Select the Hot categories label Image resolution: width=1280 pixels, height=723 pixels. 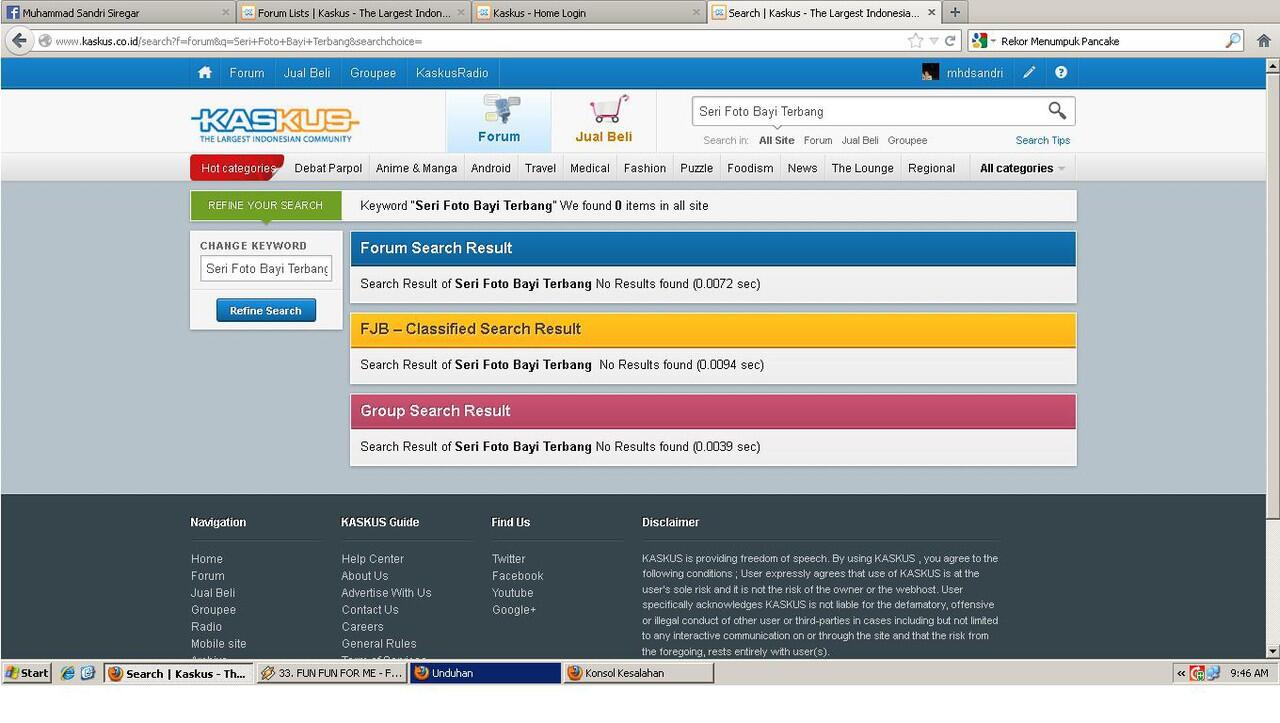237,168
